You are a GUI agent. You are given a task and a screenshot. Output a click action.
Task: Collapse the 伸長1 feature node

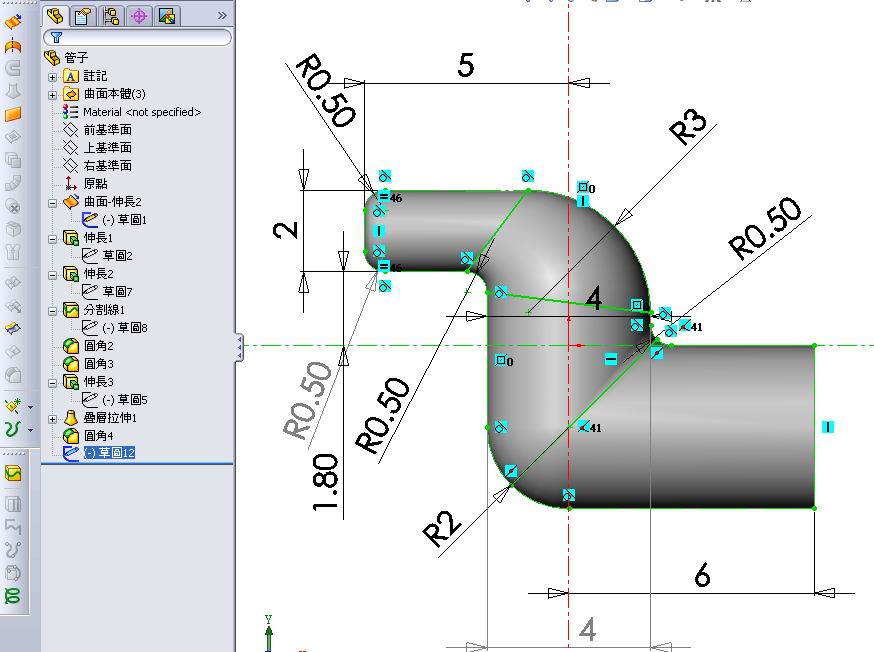(x=52, y=239)
